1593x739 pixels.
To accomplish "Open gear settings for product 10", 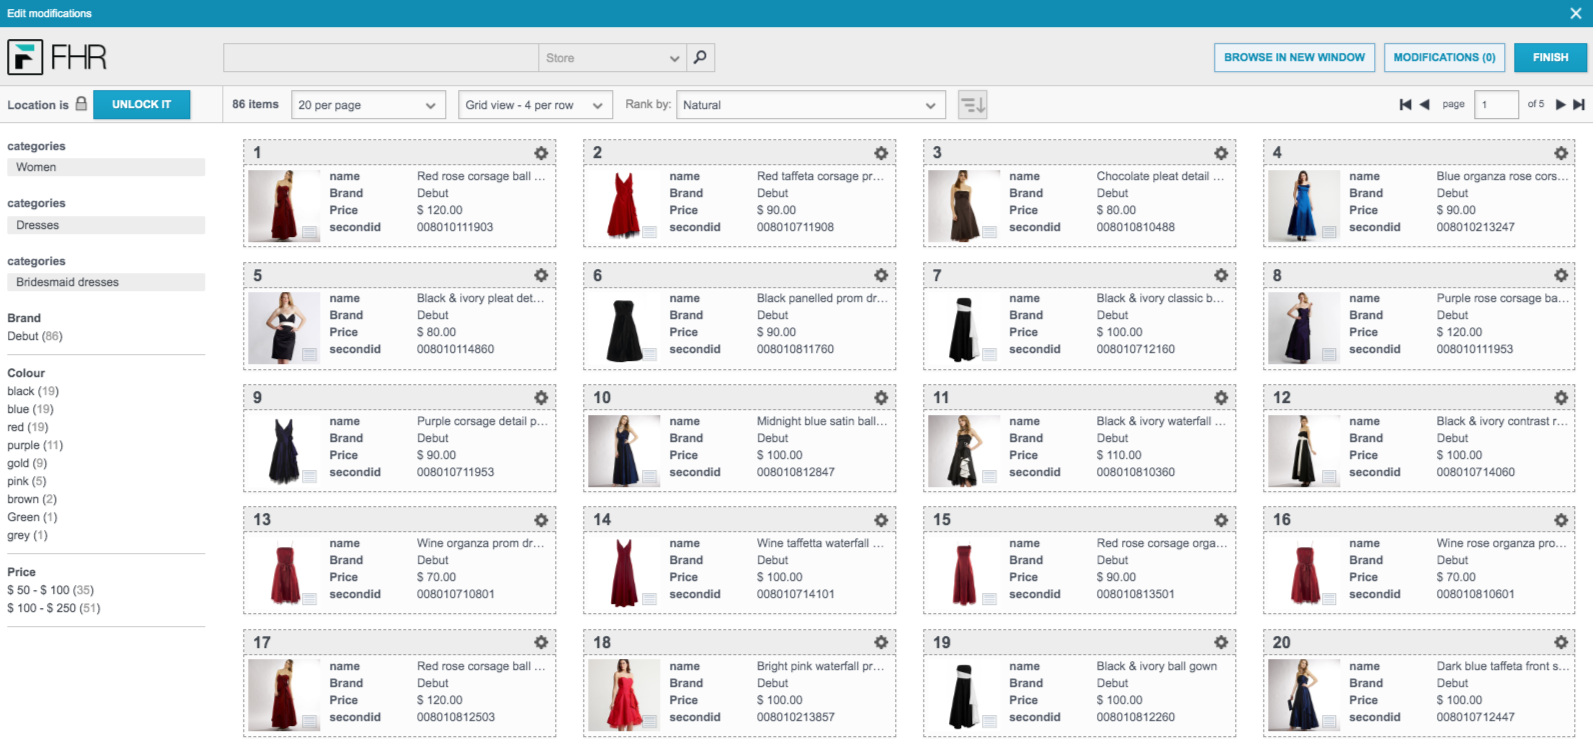I will (881, 398).
